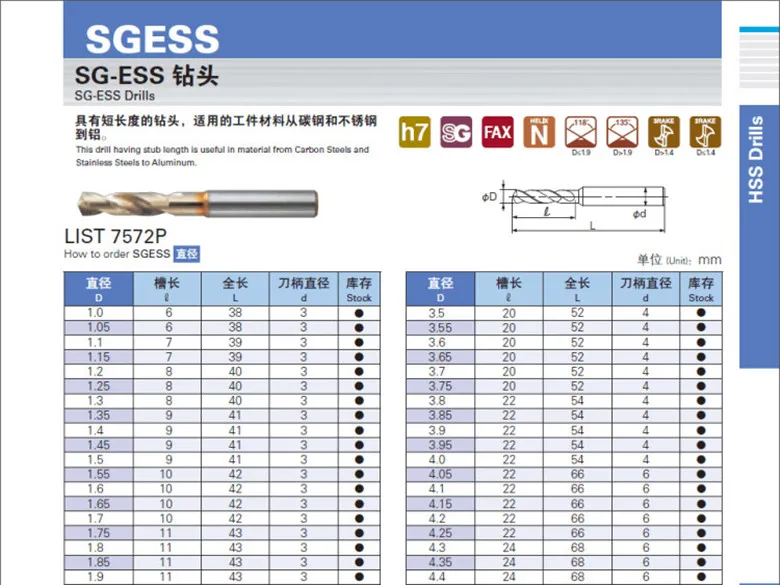Click diameter cell 3.95
Image resolution: width=780 pixels, height=585 pixels.
[x=440, y=445]
